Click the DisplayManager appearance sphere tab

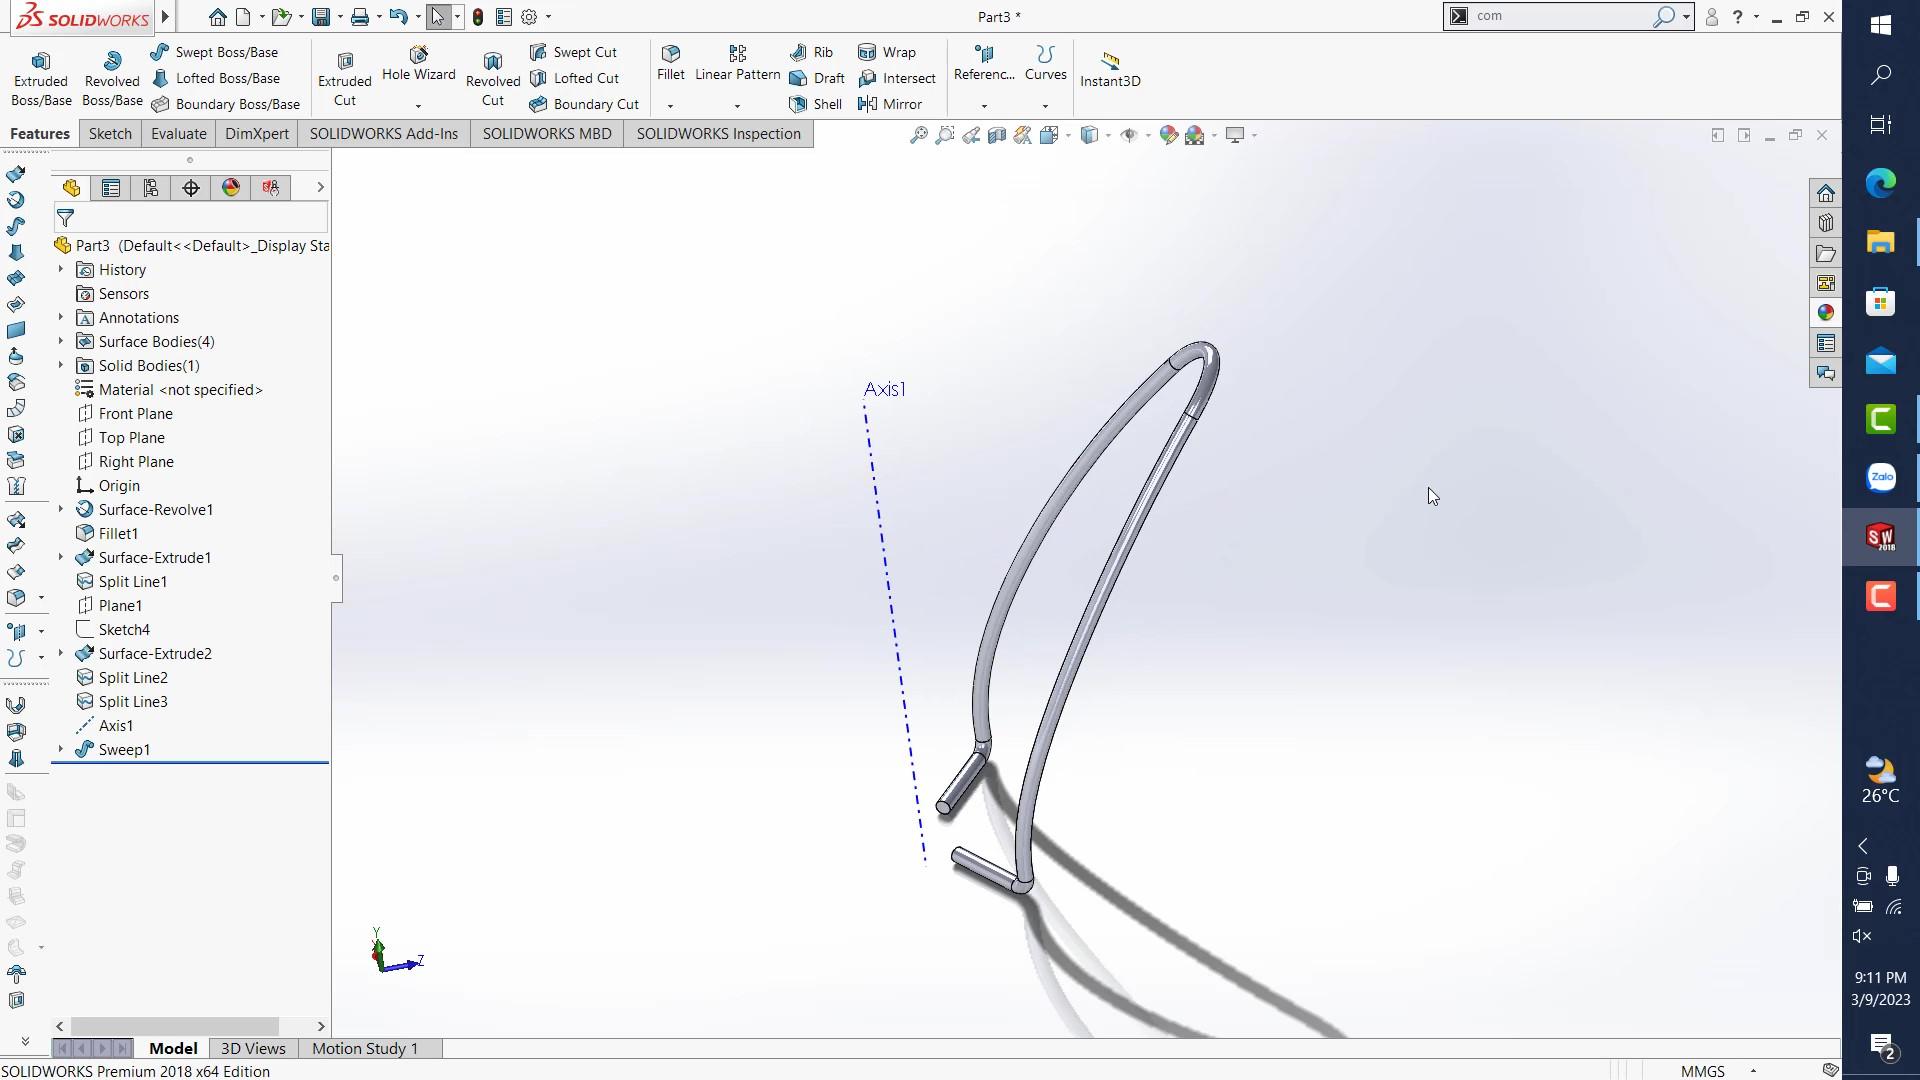[x=231, y=188]
